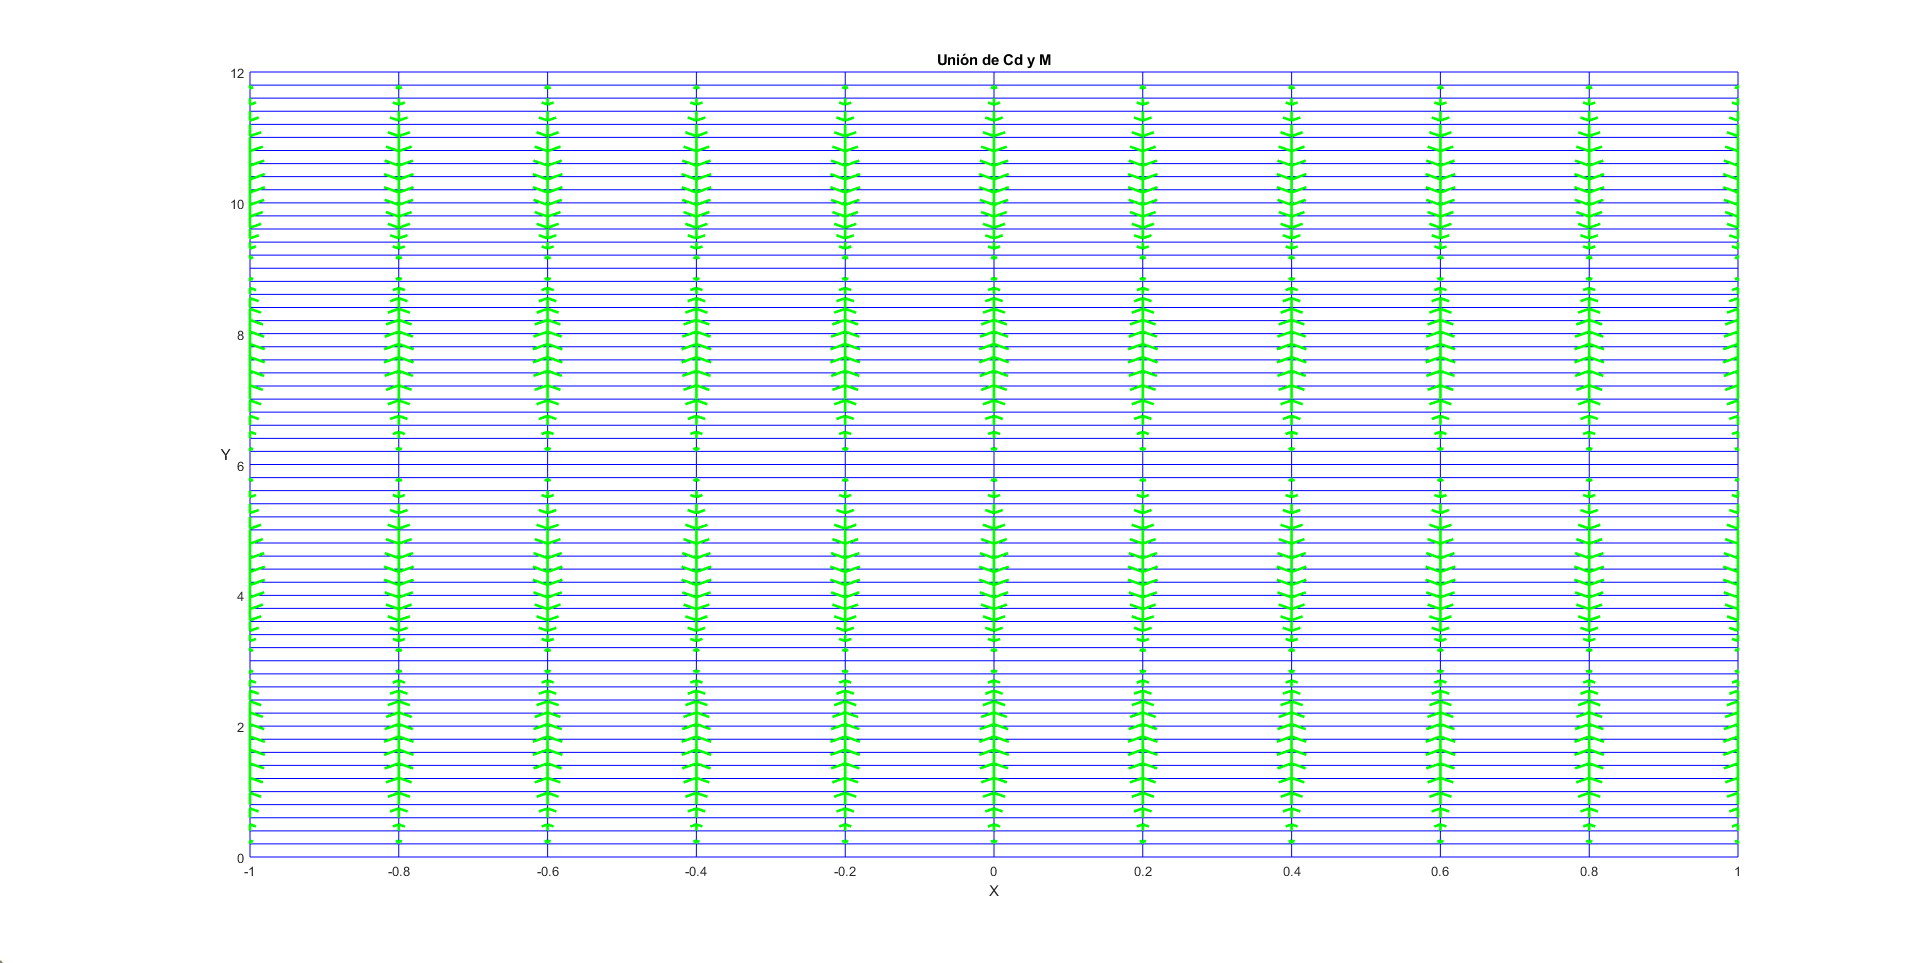Screen dimensions: 1920x963
Task: Click the x-axis tick label -0.4
Action: pos(696,872)
